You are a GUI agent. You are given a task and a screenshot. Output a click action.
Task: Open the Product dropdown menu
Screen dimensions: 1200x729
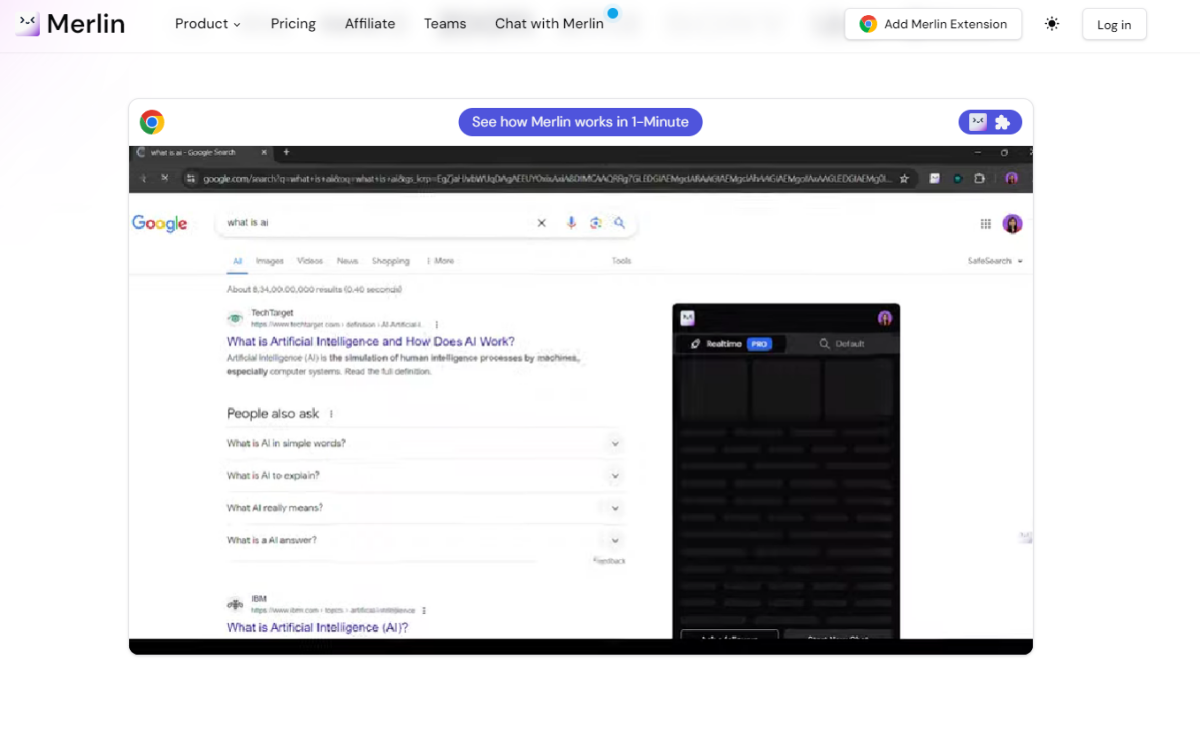208,24
